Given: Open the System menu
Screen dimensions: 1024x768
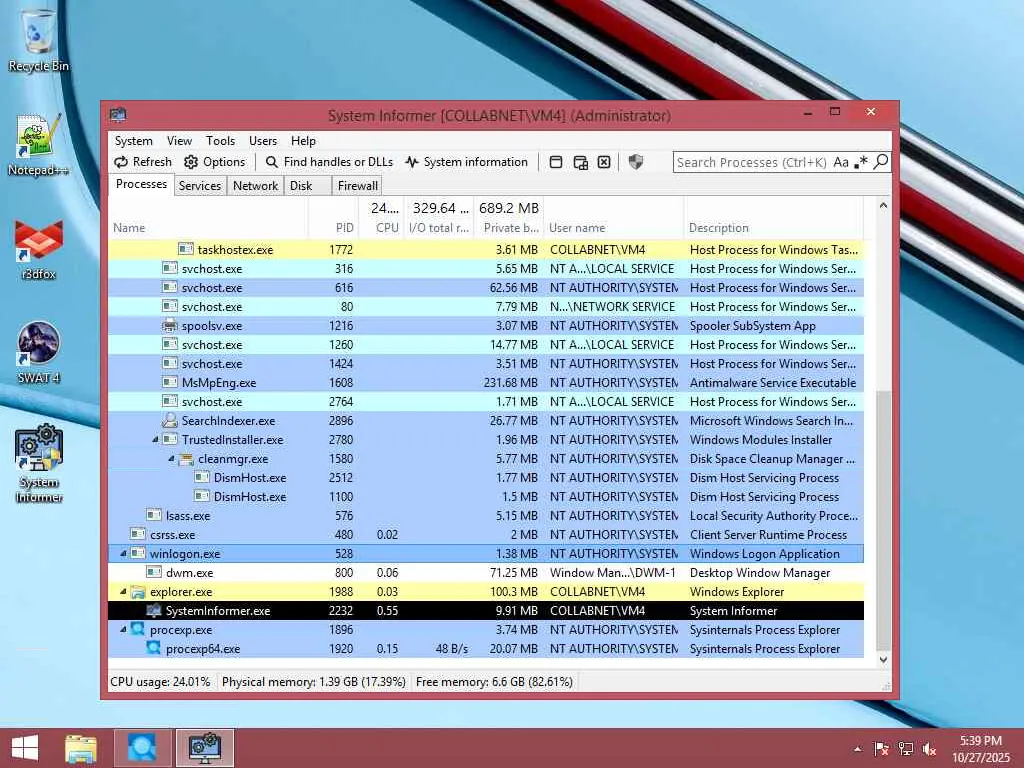Looking at the screenshot, I should point(133,140).
